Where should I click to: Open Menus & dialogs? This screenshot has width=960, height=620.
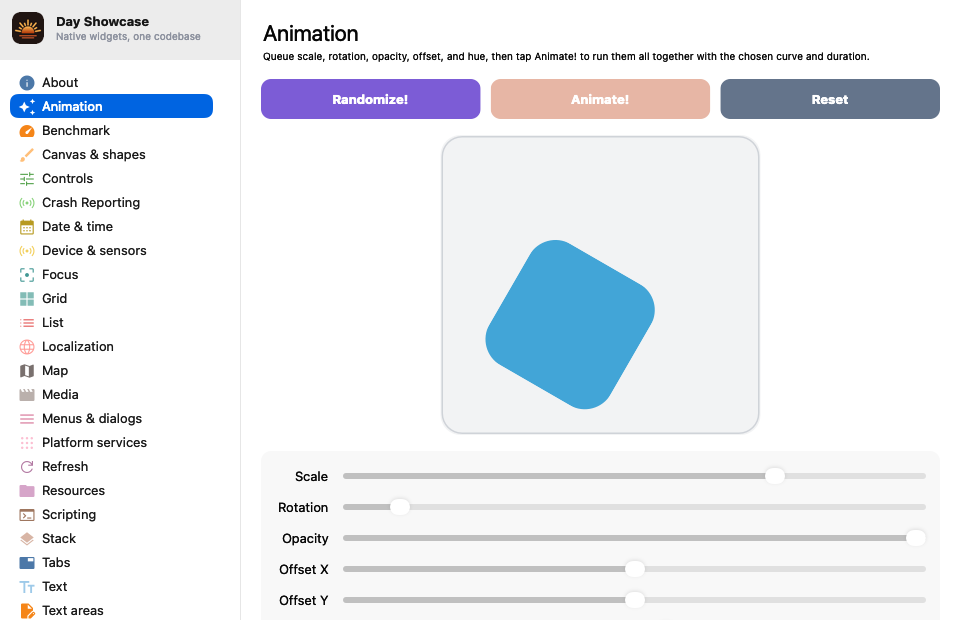[111, 419]
